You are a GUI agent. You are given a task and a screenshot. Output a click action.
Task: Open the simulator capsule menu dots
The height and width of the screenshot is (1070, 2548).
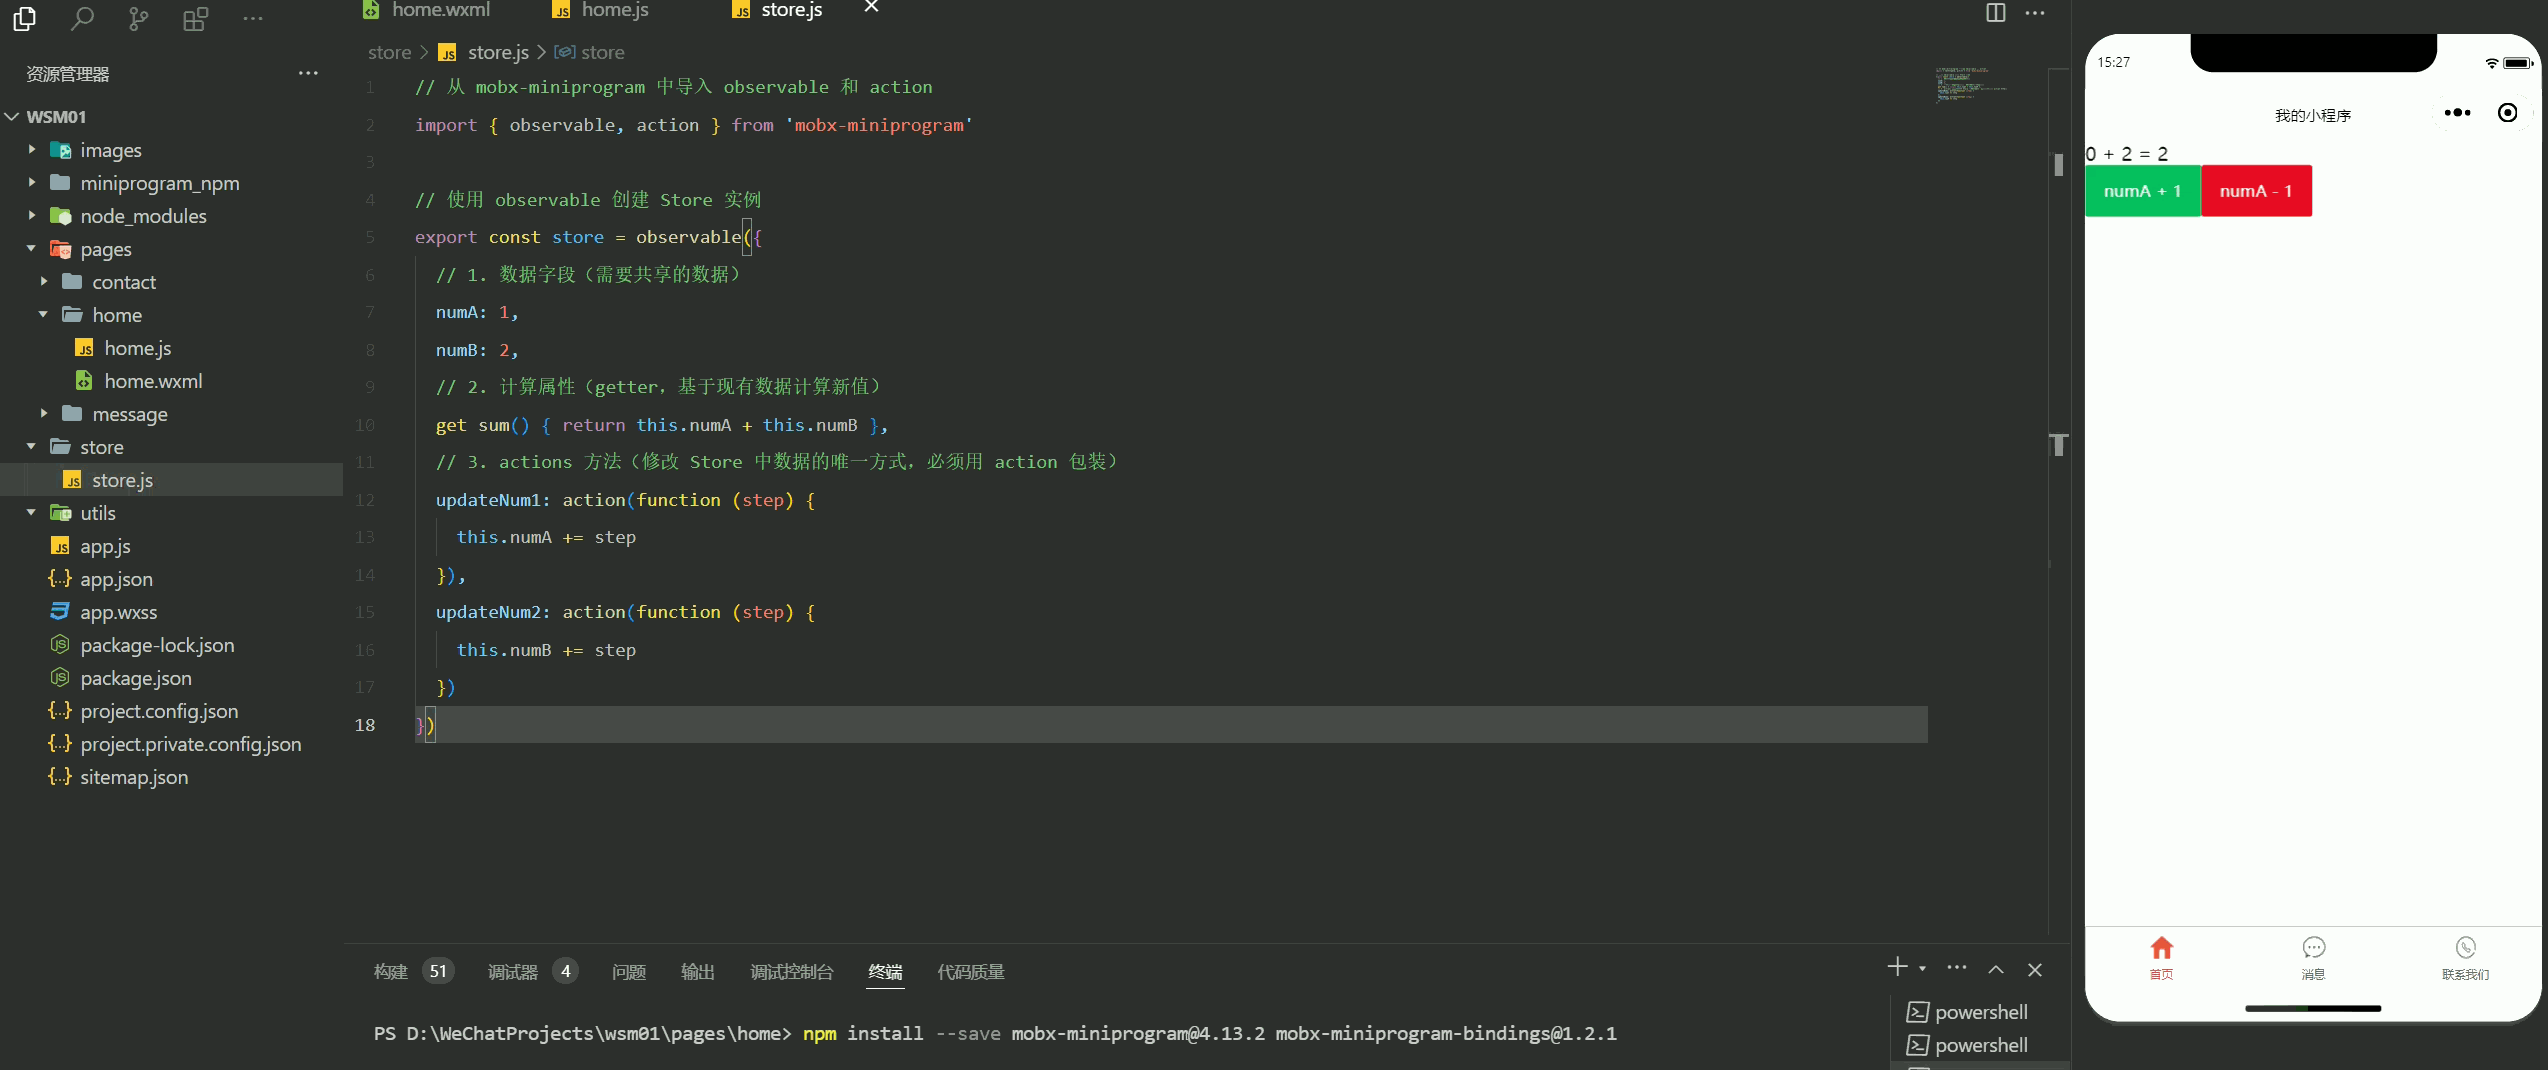(x=2457, y=113)
